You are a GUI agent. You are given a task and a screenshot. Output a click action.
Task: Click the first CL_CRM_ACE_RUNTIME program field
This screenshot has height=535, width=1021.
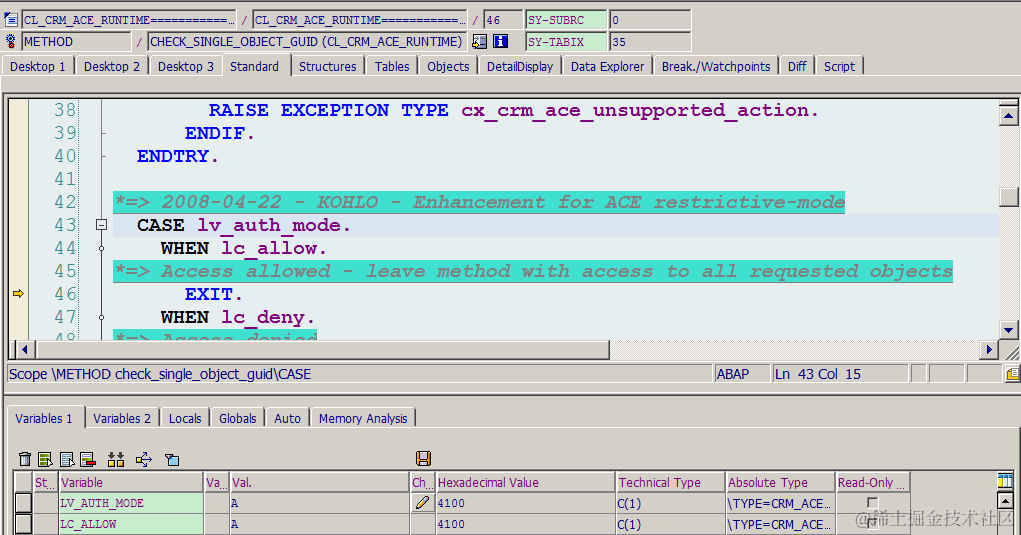(129, 20)
